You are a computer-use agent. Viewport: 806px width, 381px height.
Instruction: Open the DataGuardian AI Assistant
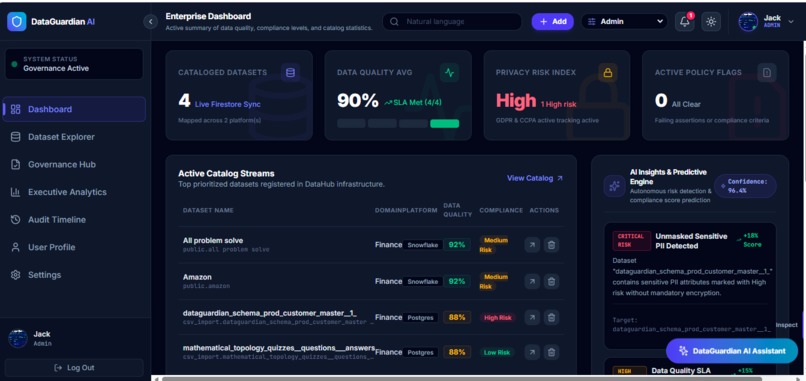[x=732, y=351]
